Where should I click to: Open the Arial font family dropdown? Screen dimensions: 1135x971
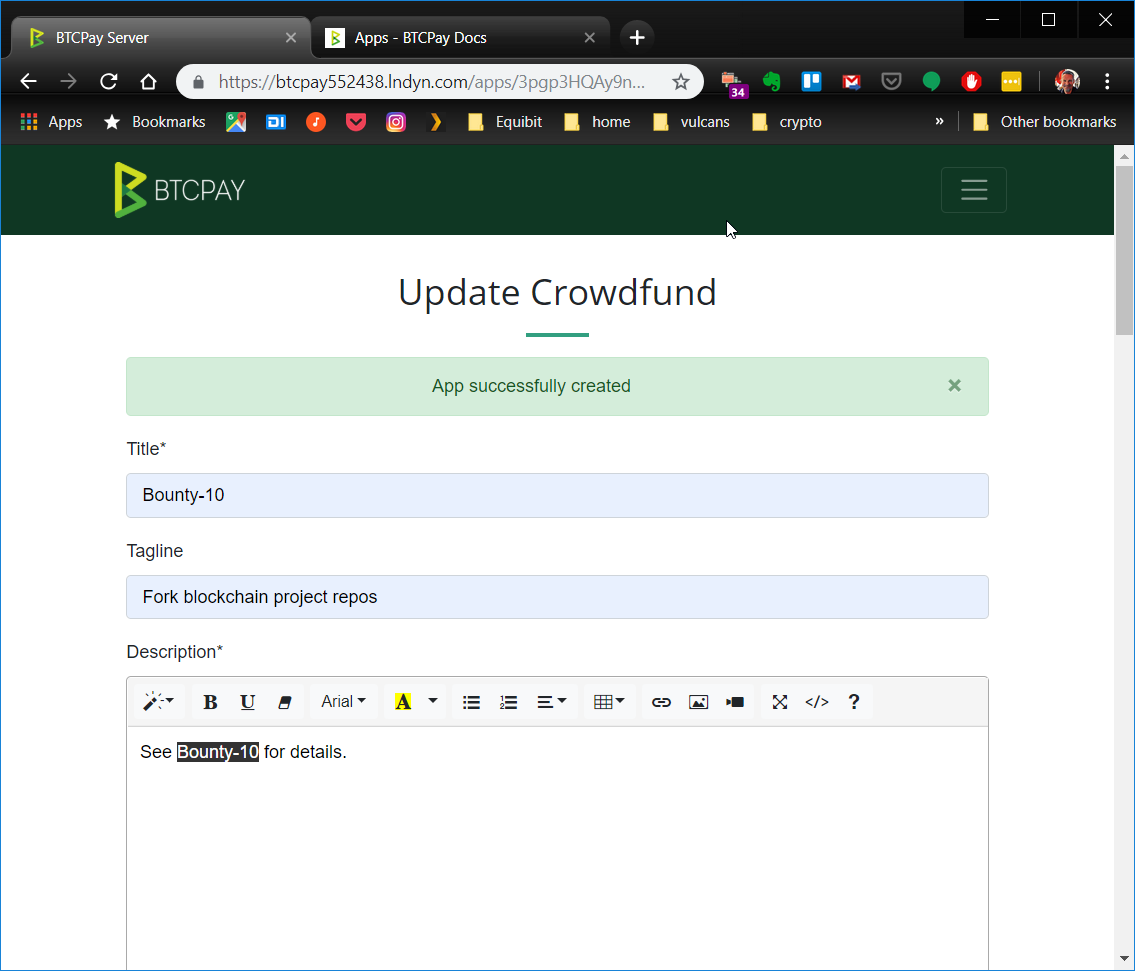343,701
